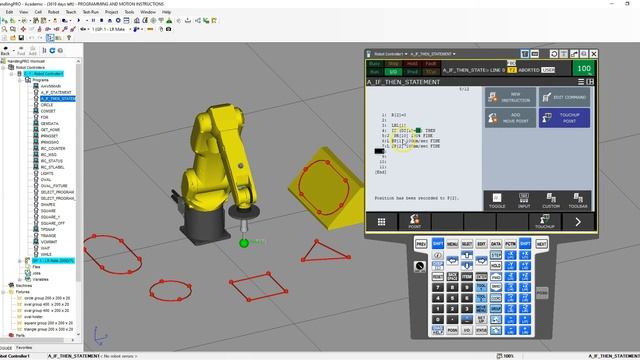
Task: Toggle the right SHIFT key on keypad
Action: click(x=525, y=244)
